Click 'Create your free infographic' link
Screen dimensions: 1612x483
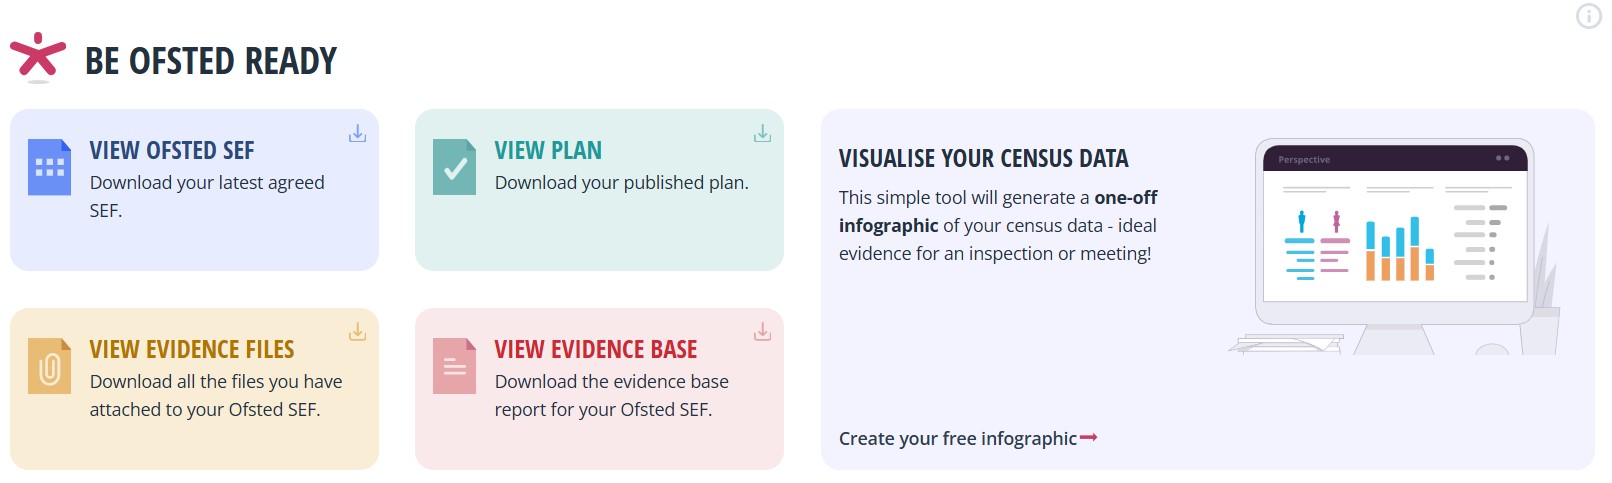(957, 439)
